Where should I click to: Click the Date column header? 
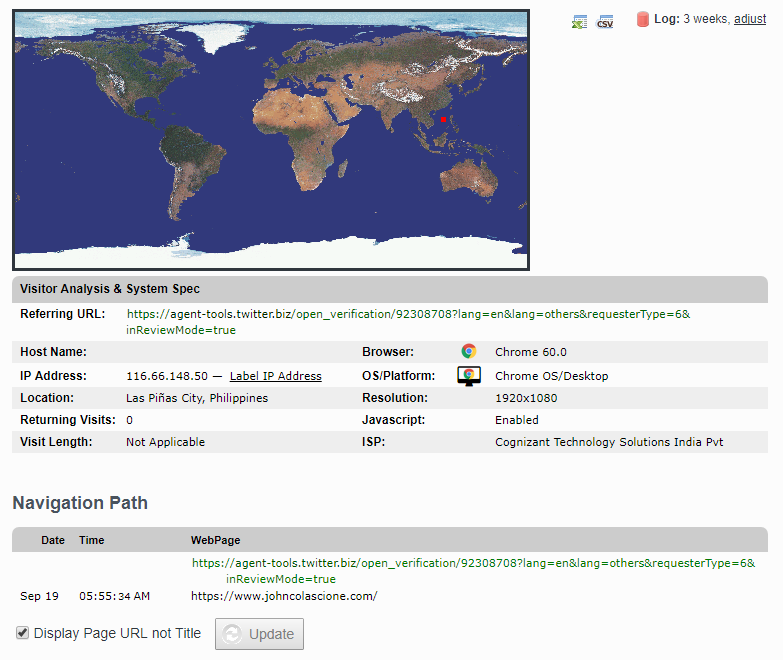[53, 540]
